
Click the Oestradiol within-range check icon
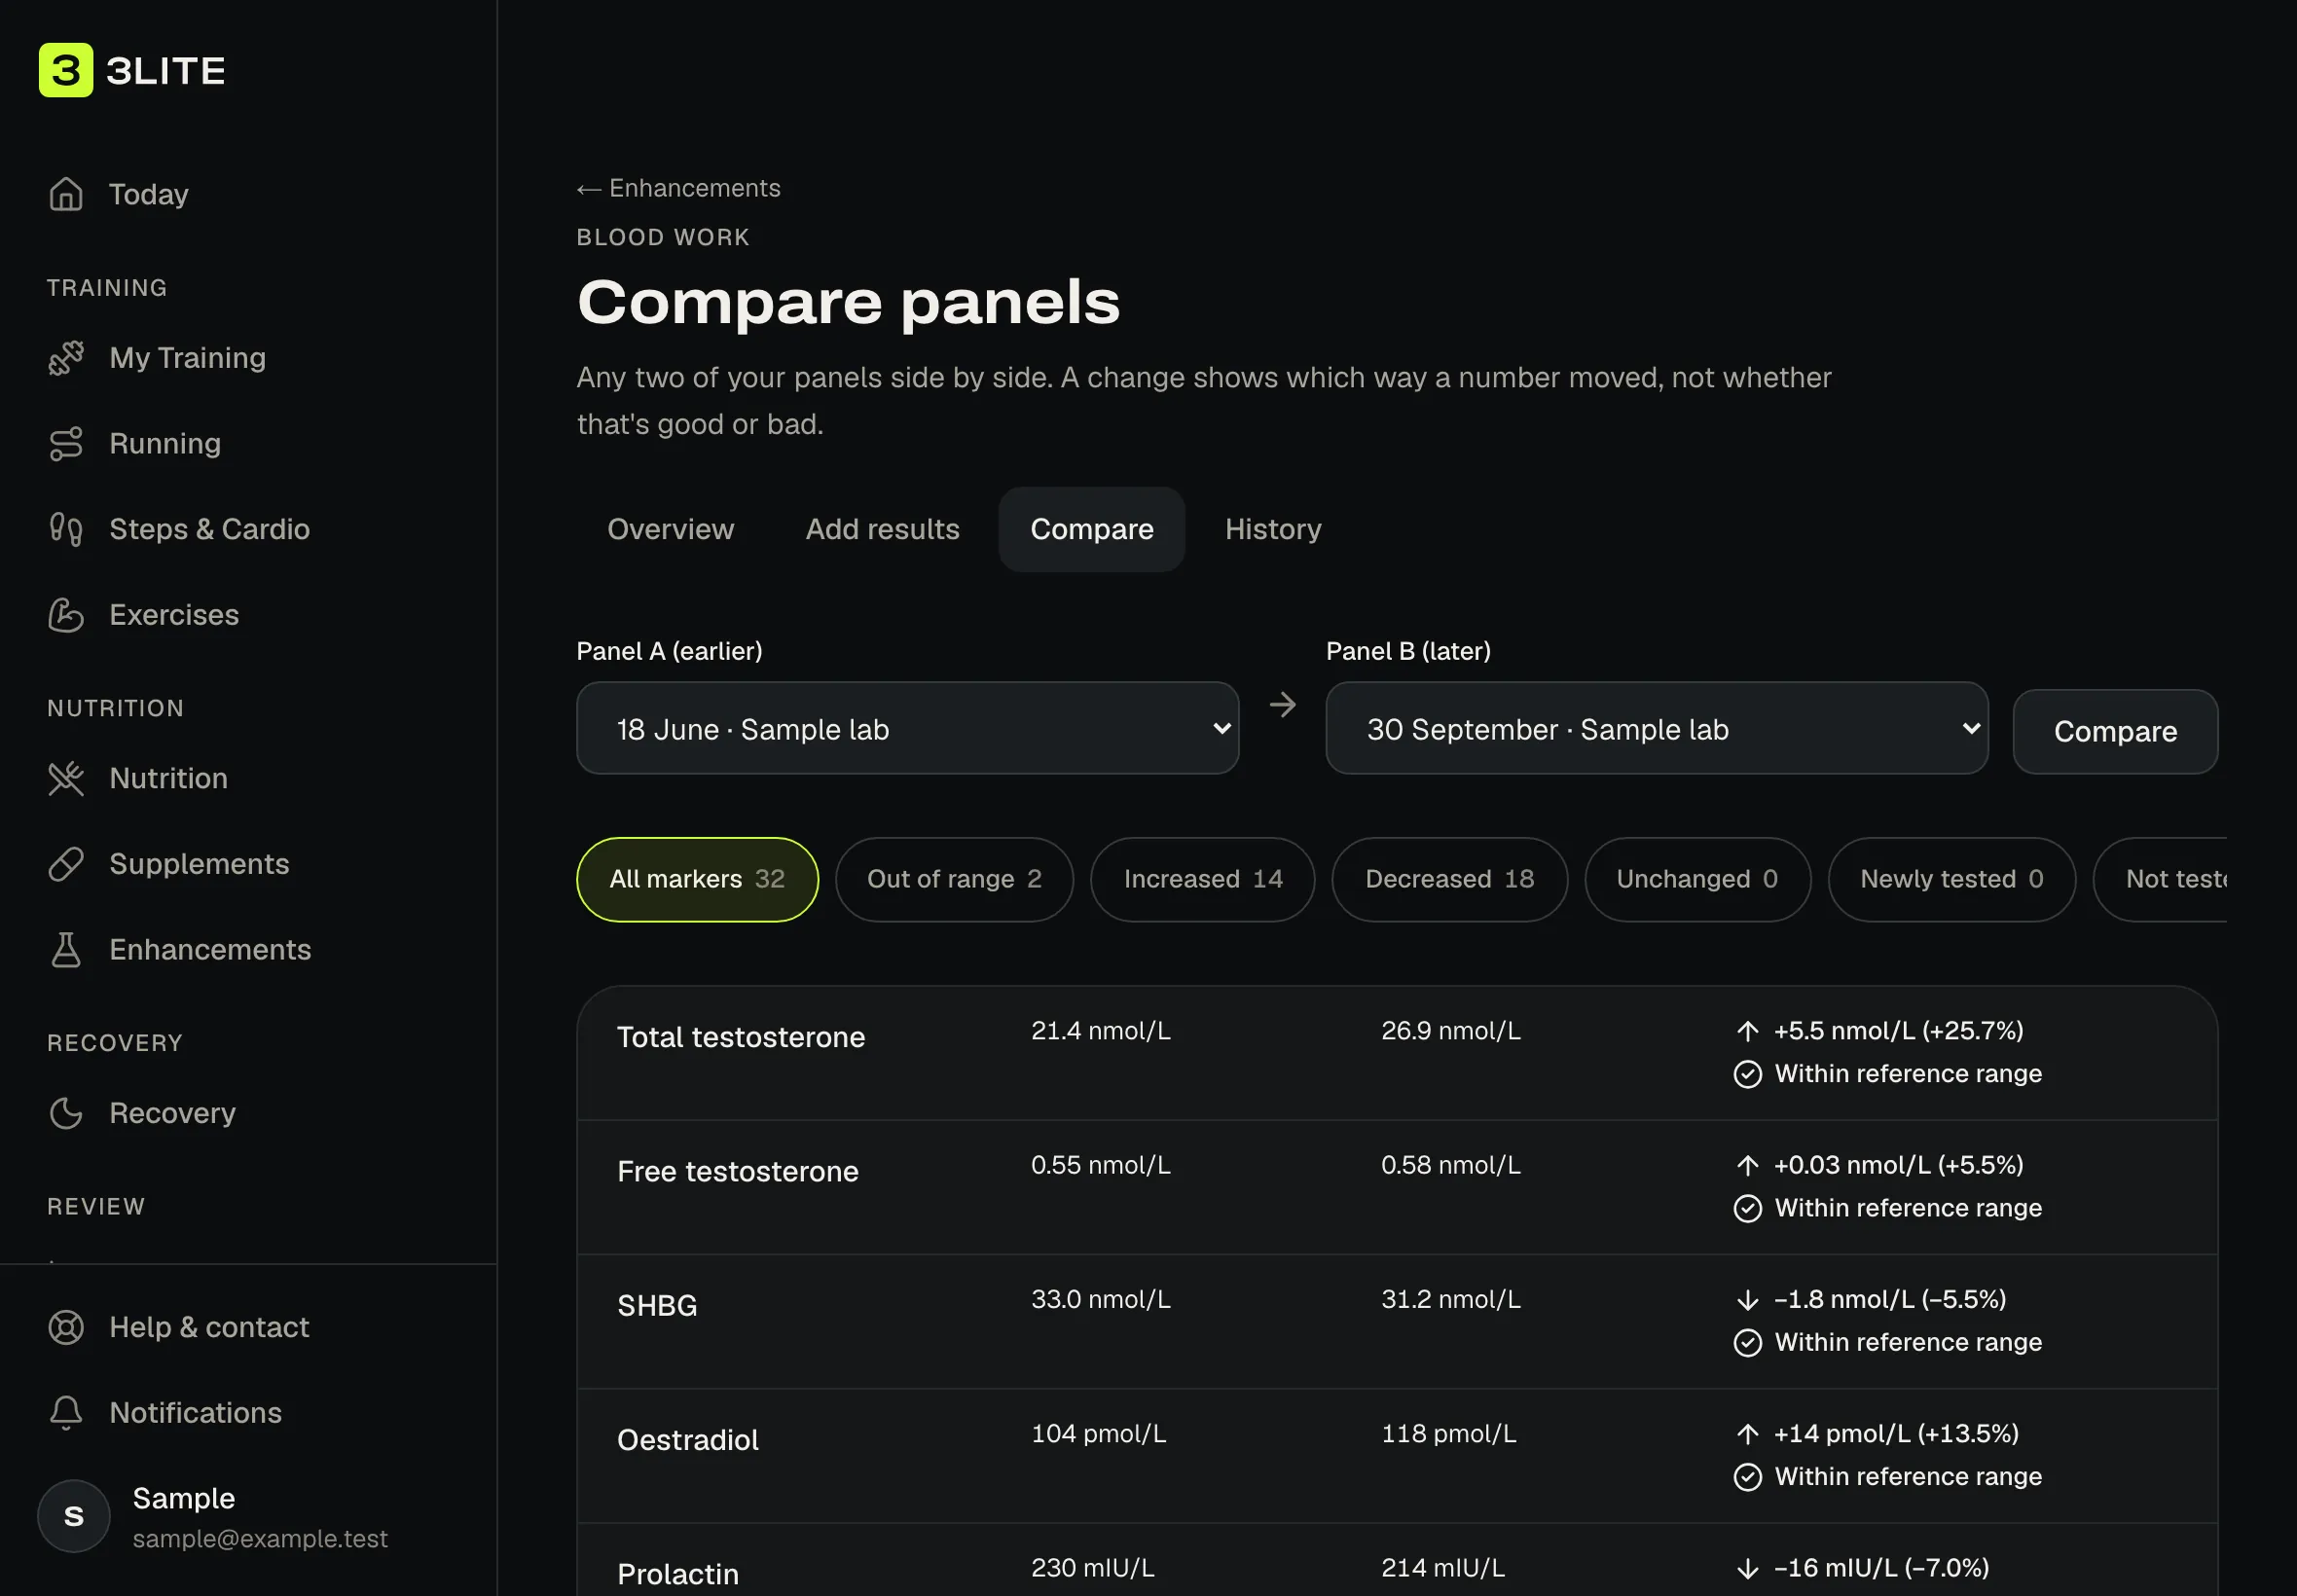point(1747,1477)
